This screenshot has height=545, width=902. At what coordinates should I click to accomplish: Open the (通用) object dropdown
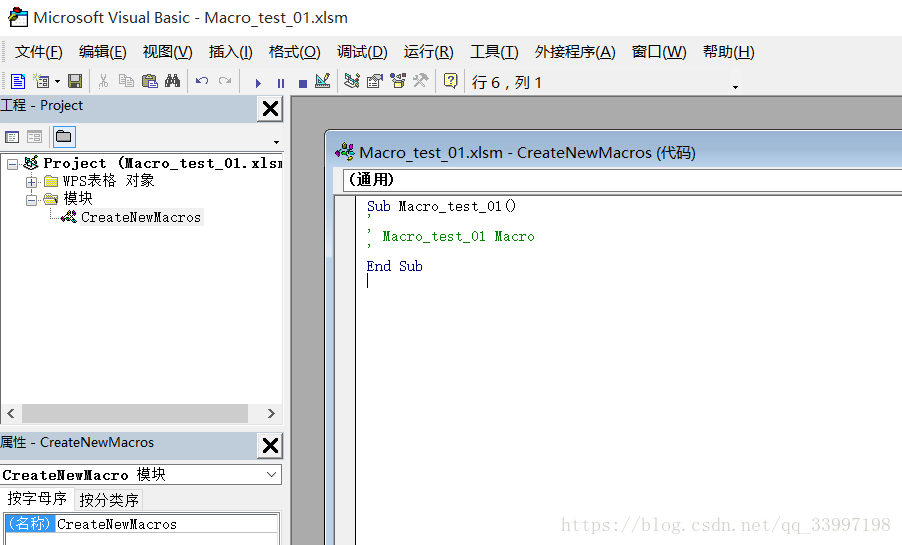click(x=622, y=180)
